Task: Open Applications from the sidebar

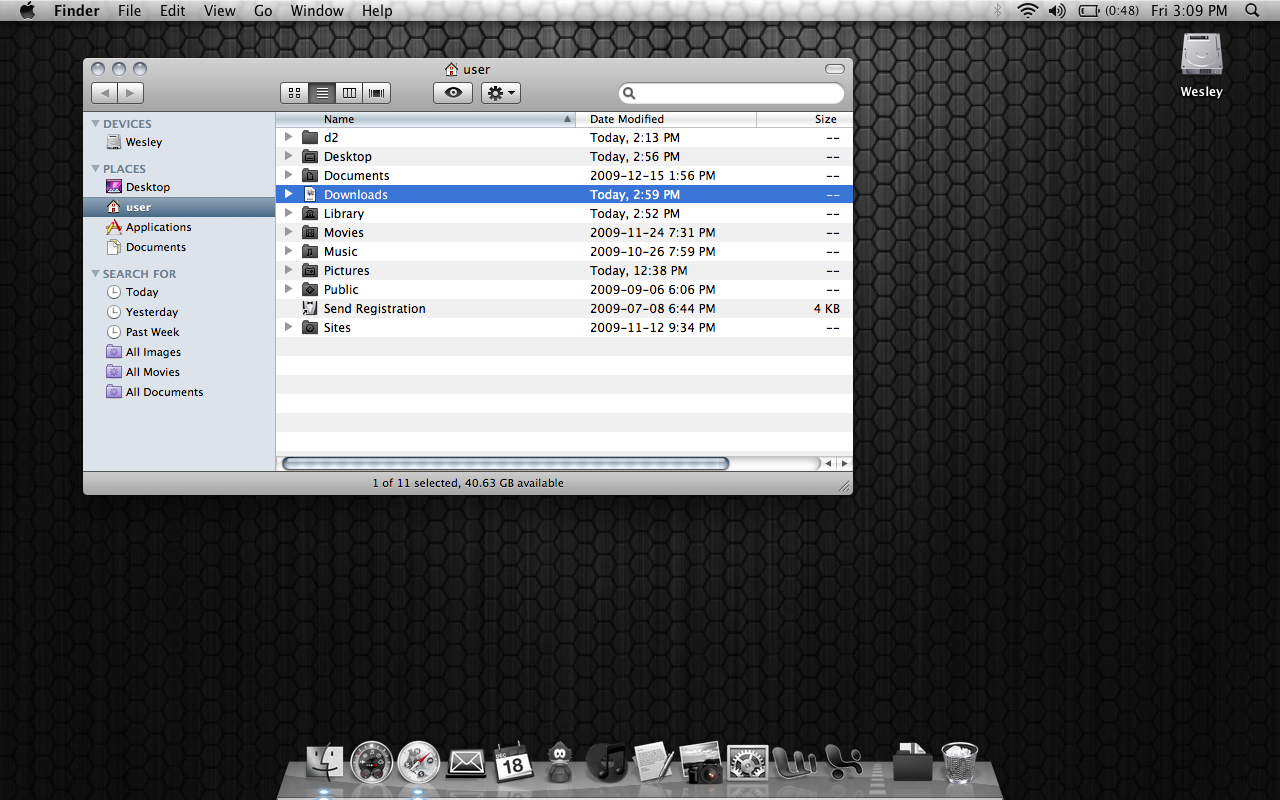Action: [179, 227]
